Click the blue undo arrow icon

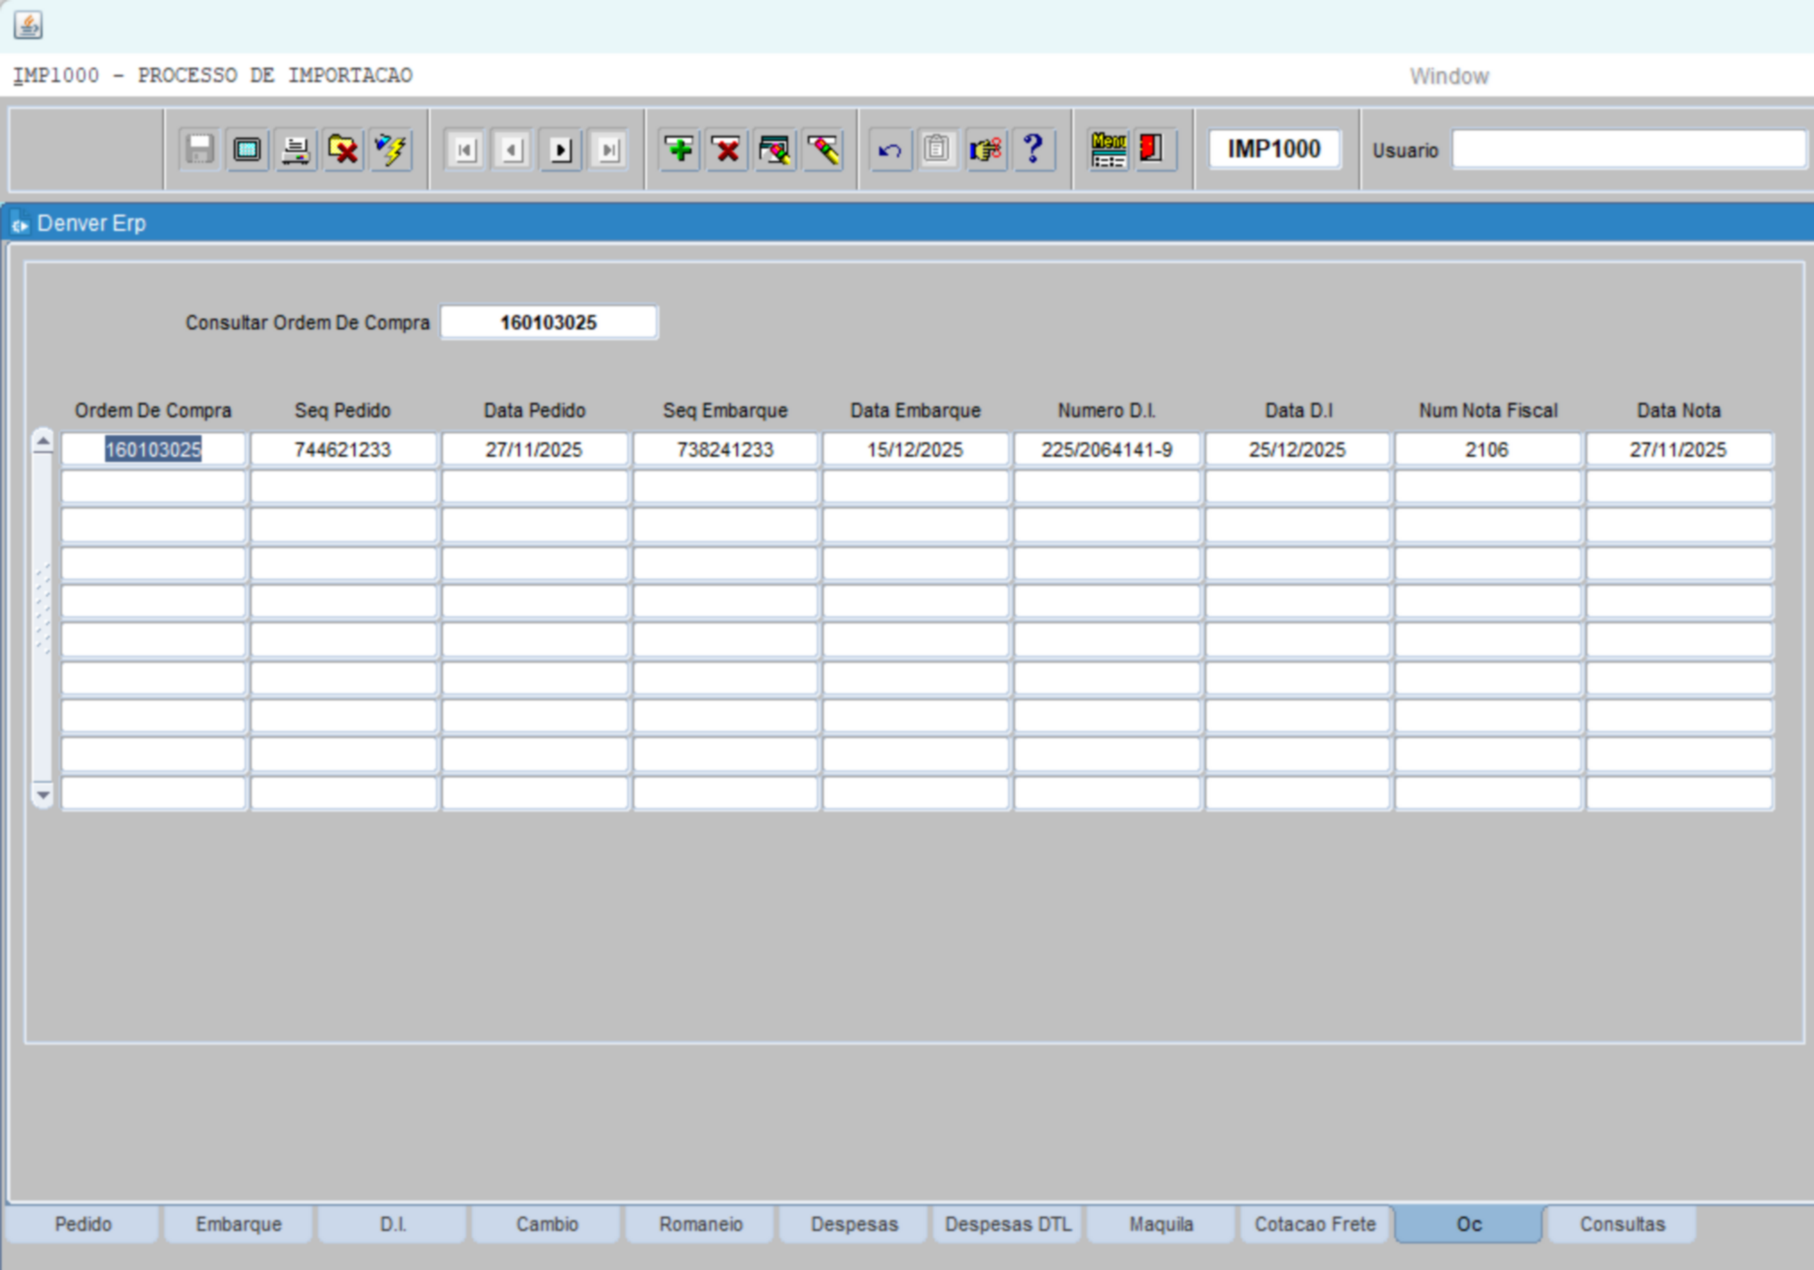click(889, 150)
